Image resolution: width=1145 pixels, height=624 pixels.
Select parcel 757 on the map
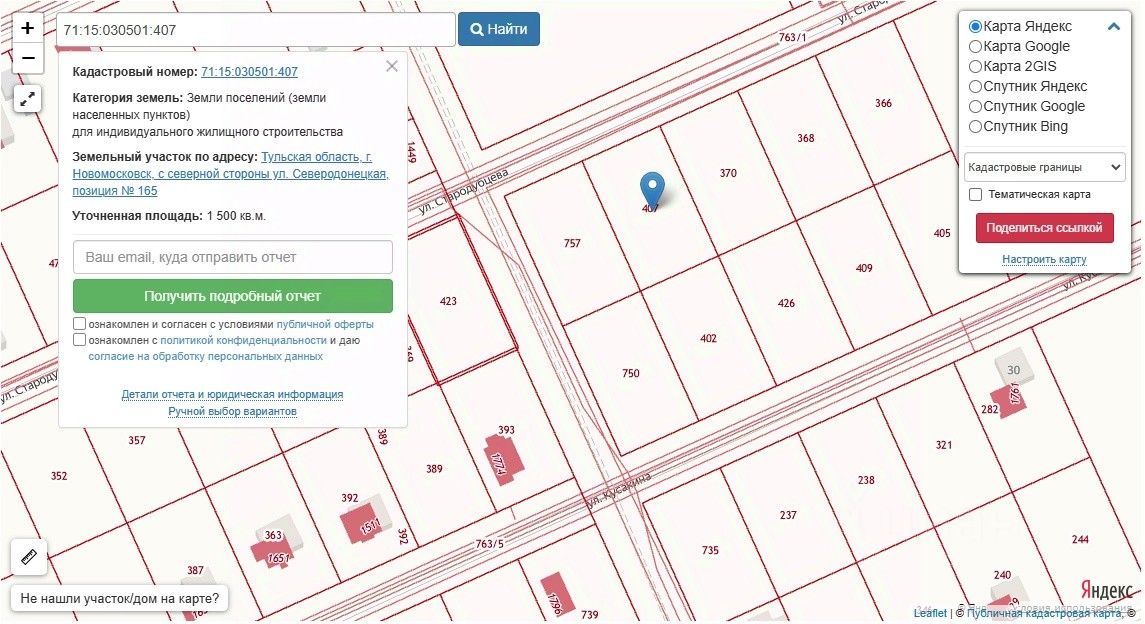(x=572, y=243)
